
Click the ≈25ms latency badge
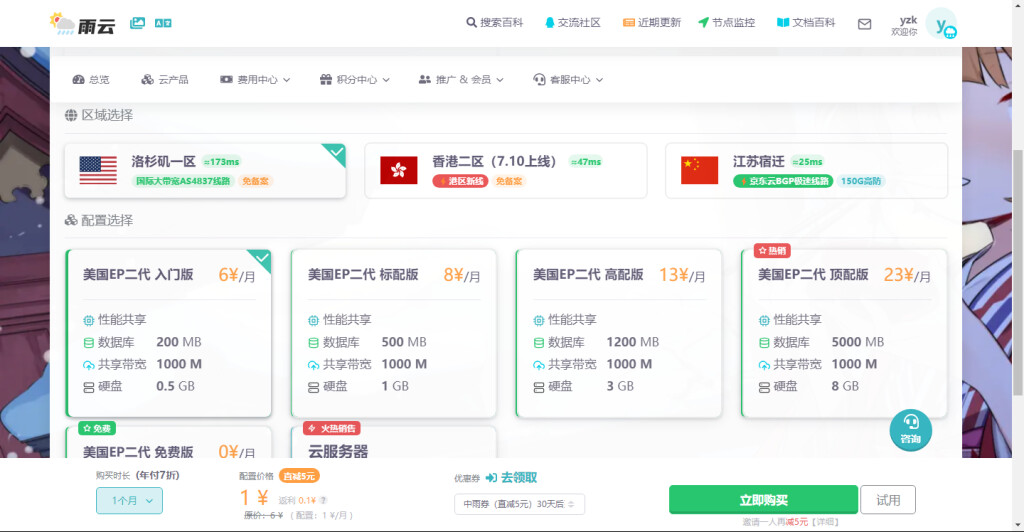[x=807, y=162]
